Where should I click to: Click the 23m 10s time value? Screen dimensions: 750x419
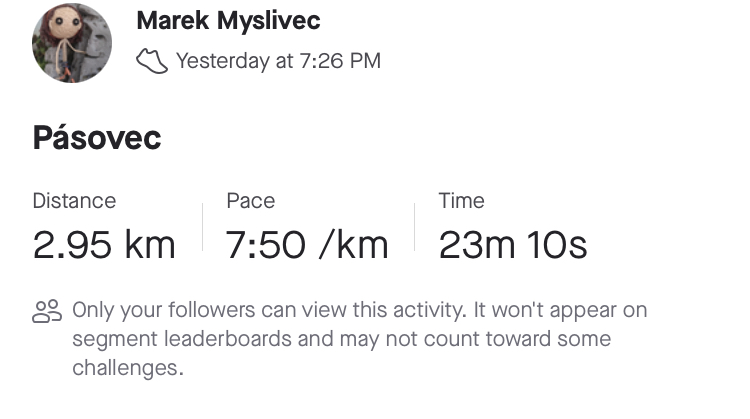tap(513, 245)
